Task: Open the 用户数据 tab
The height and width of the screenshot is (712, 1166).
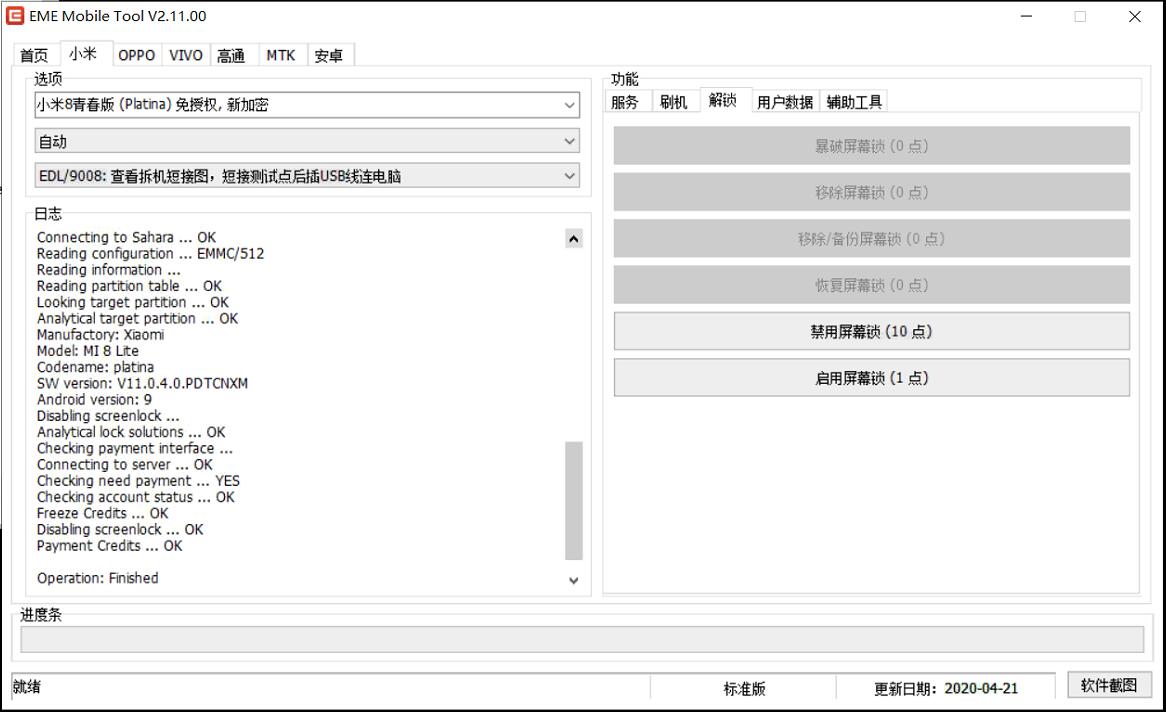Action: pyautogui.click(x=785, y=102)
